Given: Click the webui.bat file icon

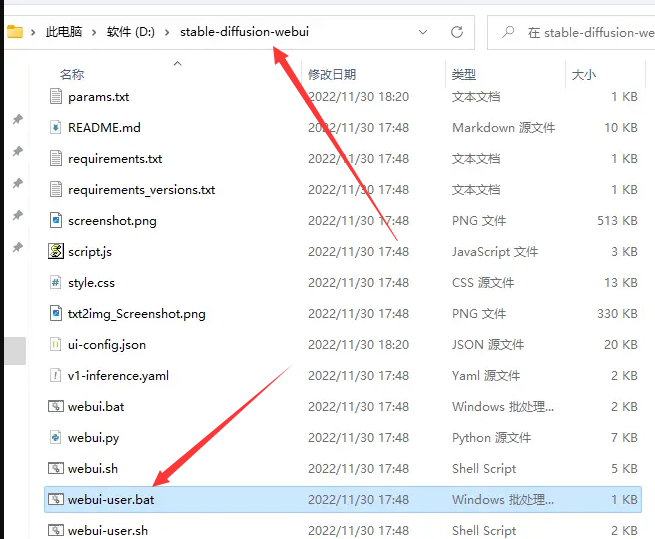Looking at the screenshot, I should pyautogui.click(x=56, y=406).
